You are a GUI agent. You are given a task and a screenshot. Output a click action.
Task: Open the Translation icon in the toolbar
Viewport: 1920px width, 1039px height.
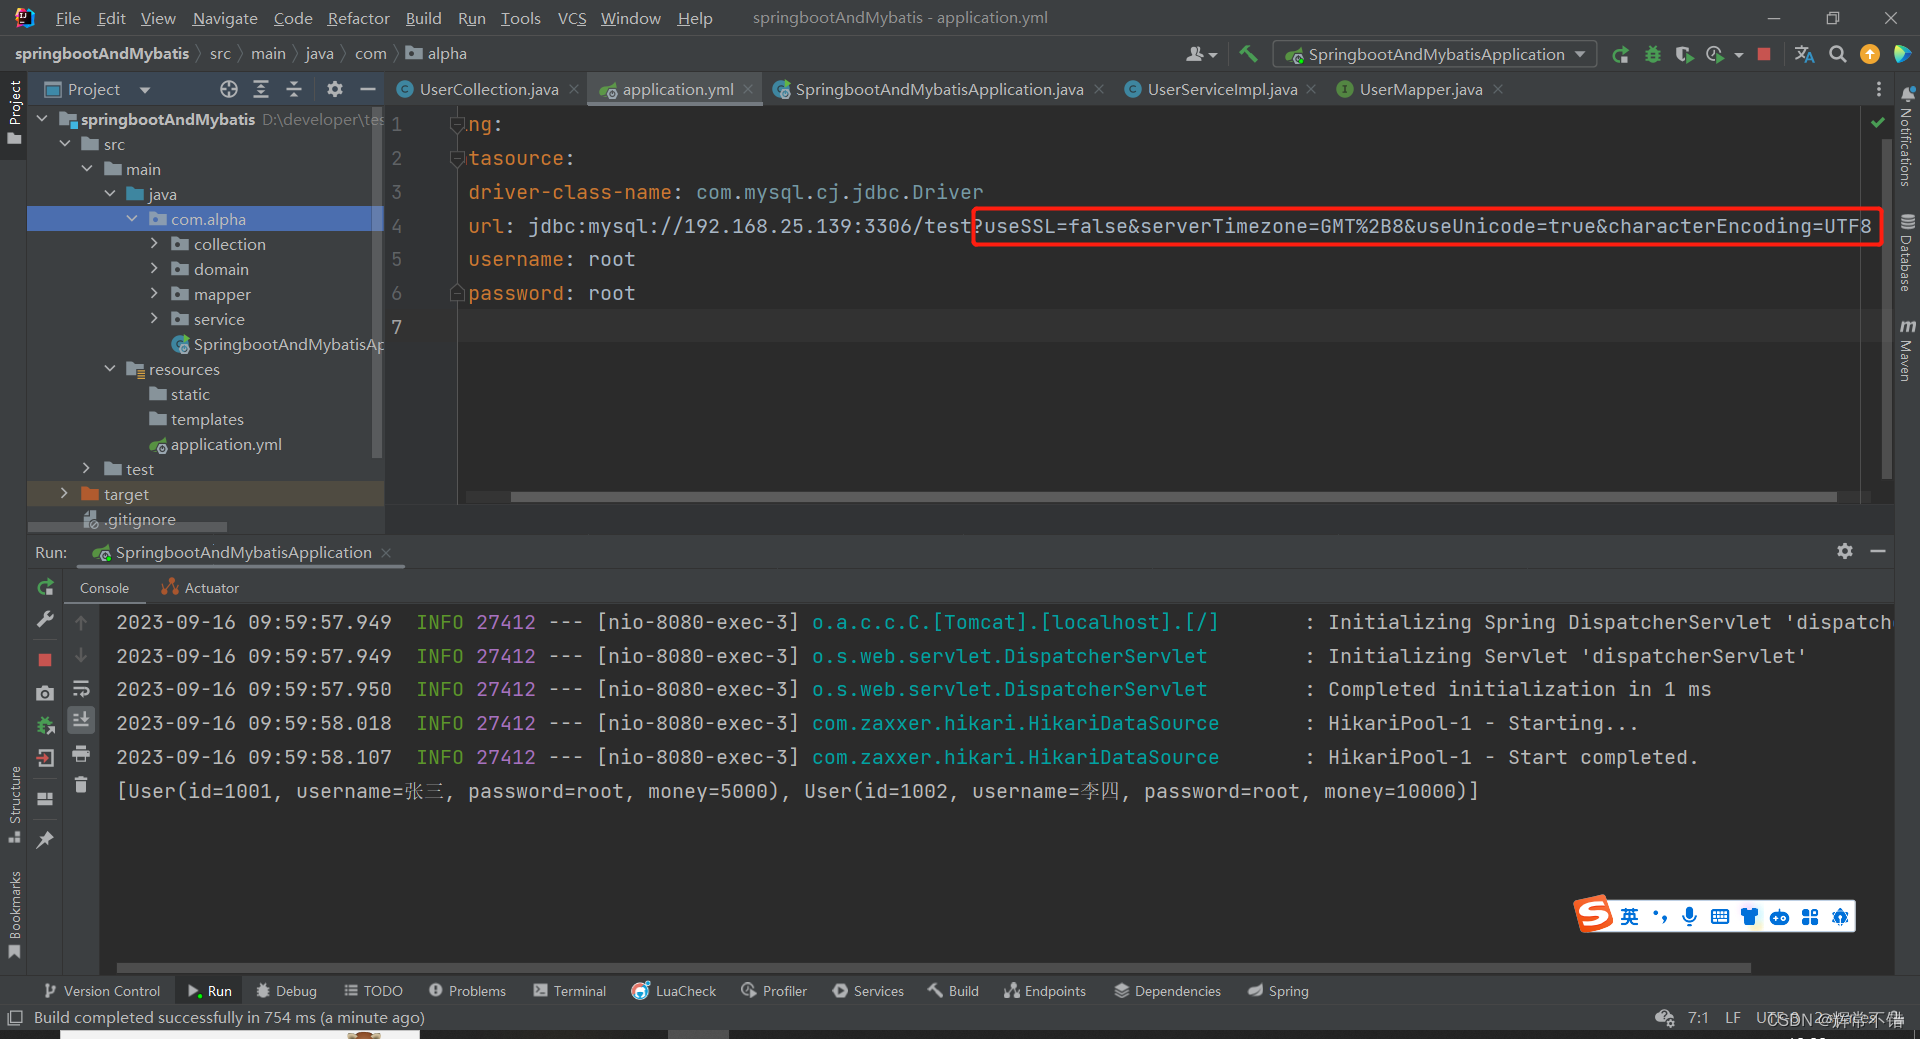(x=1804, y=54)
